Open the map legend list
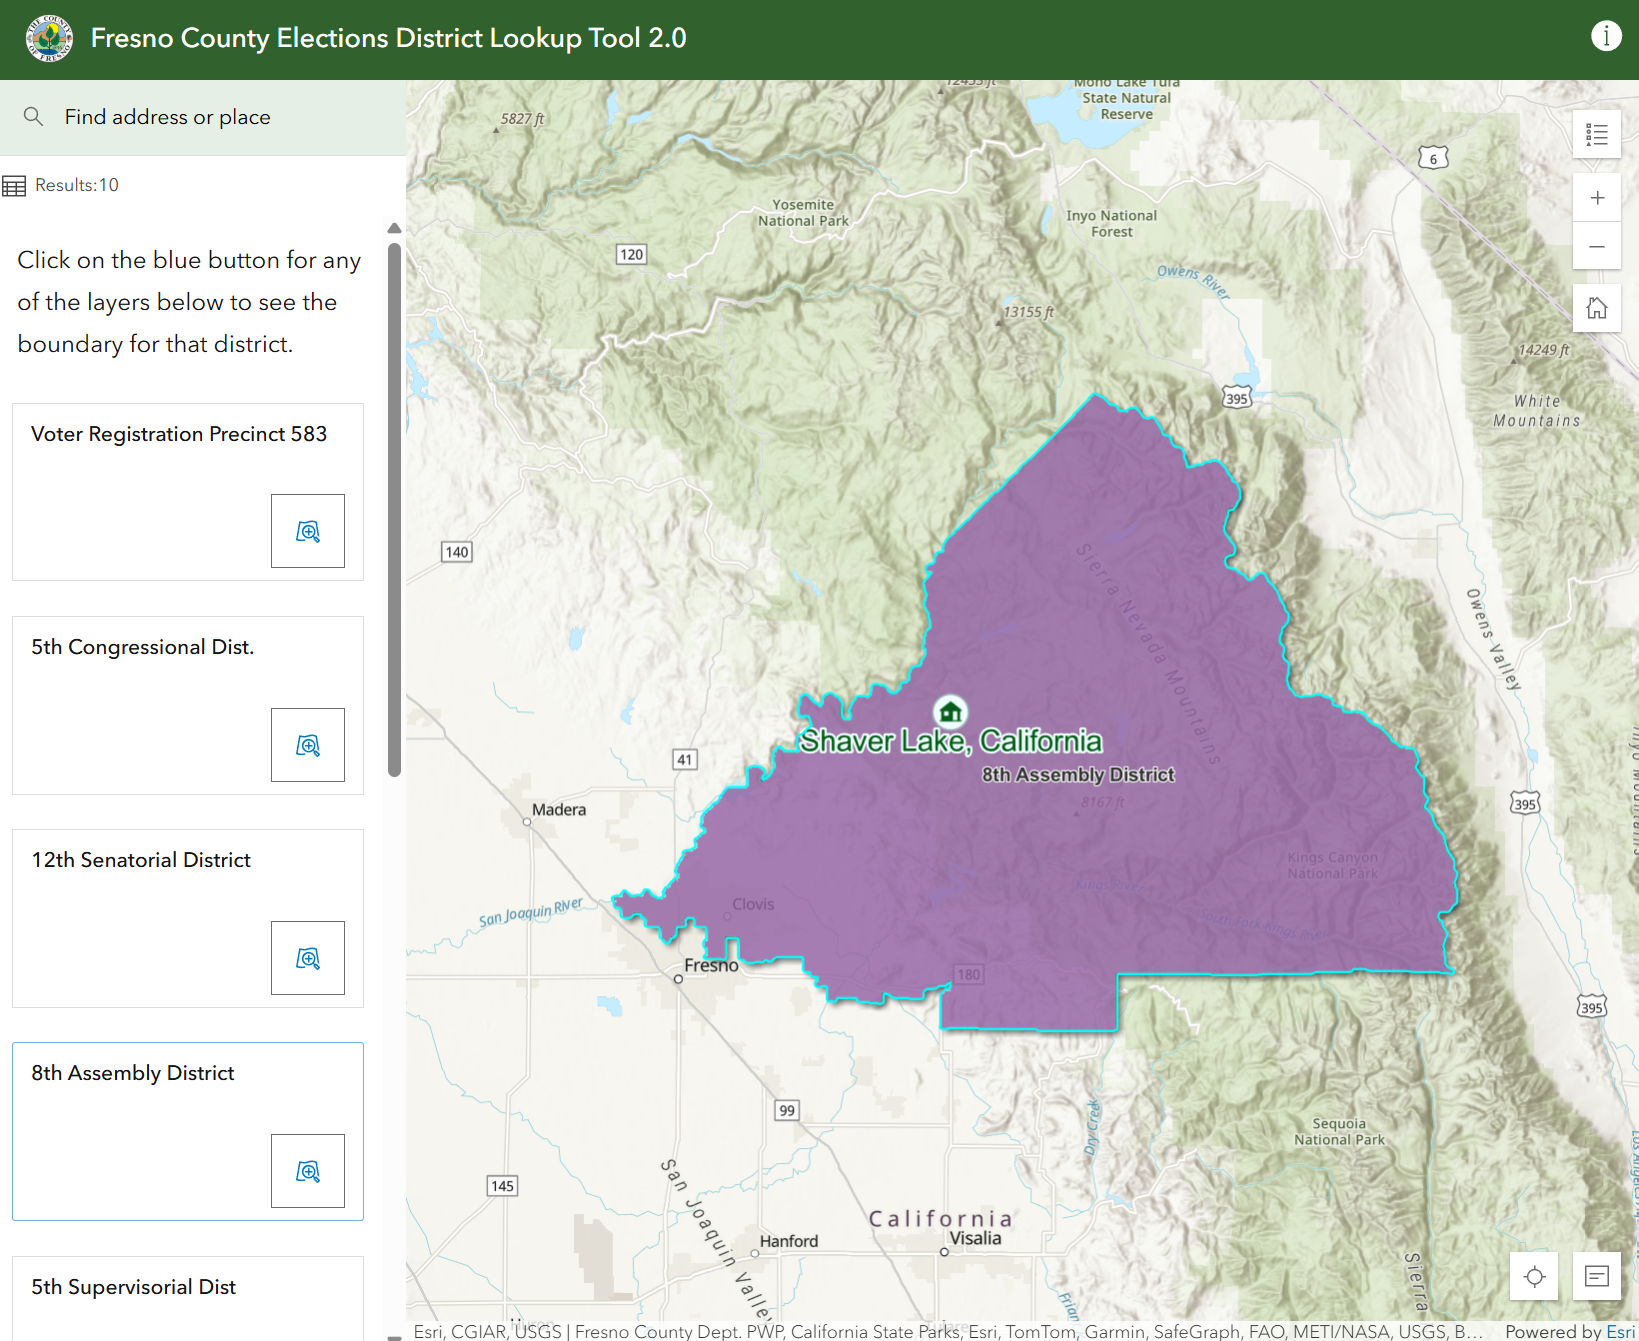The width and height of the screenshot is (1639, 1341). 1597,134
